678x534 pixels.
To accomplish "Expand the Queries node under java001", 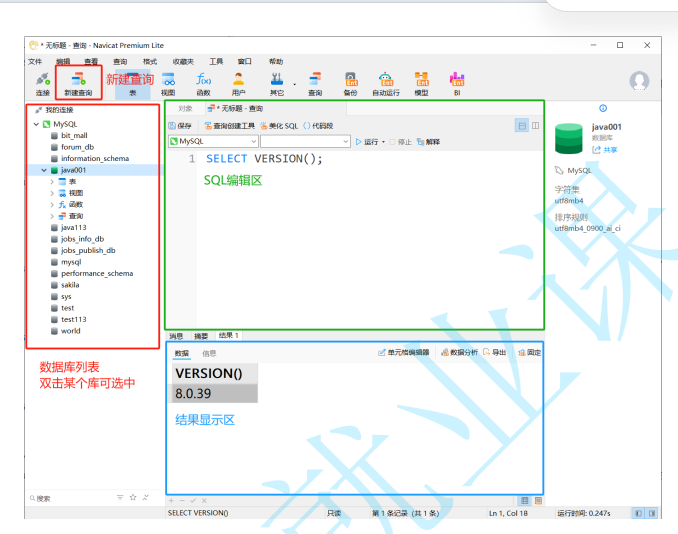I will (52, 216).
